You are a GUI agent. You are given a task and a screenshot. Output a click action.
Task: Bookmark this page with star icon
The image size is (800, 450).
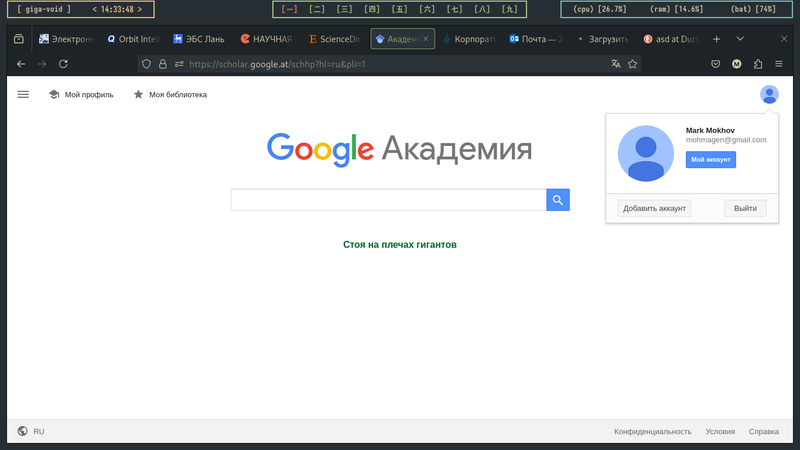[x=633, y=64]
